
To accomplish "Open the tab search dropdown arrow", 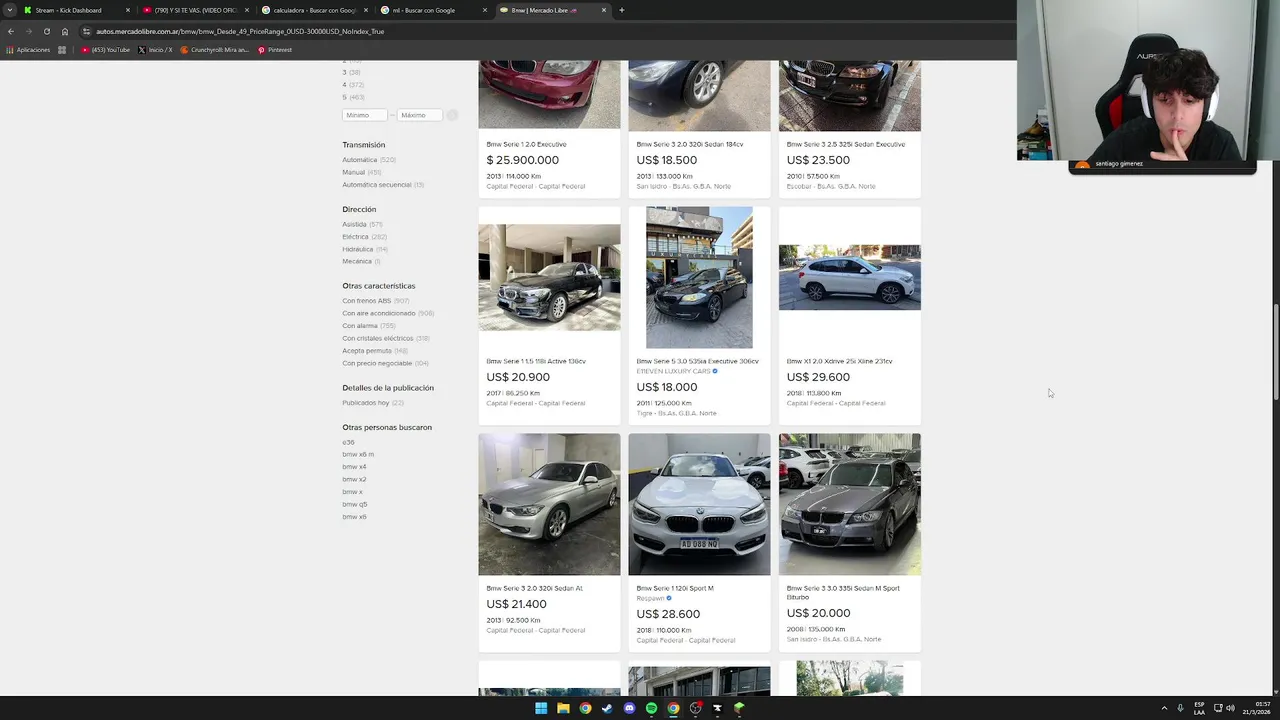I will (9, 10).
